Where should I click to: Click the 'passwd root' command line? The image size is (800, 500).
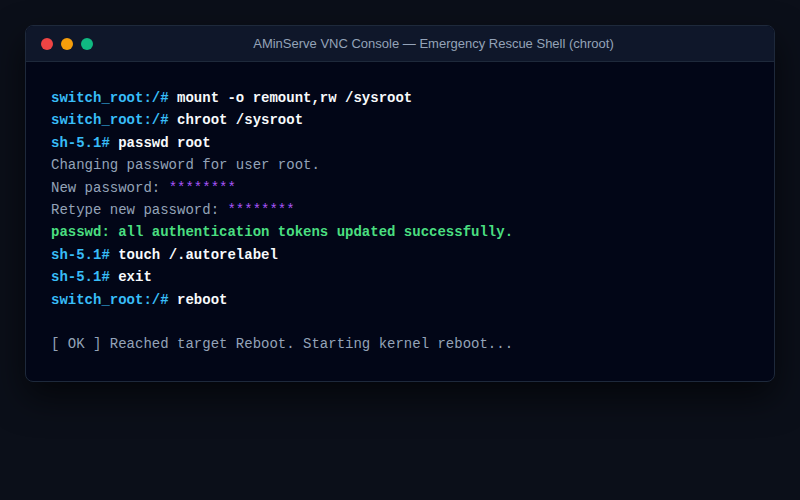(x=164, y=142)
